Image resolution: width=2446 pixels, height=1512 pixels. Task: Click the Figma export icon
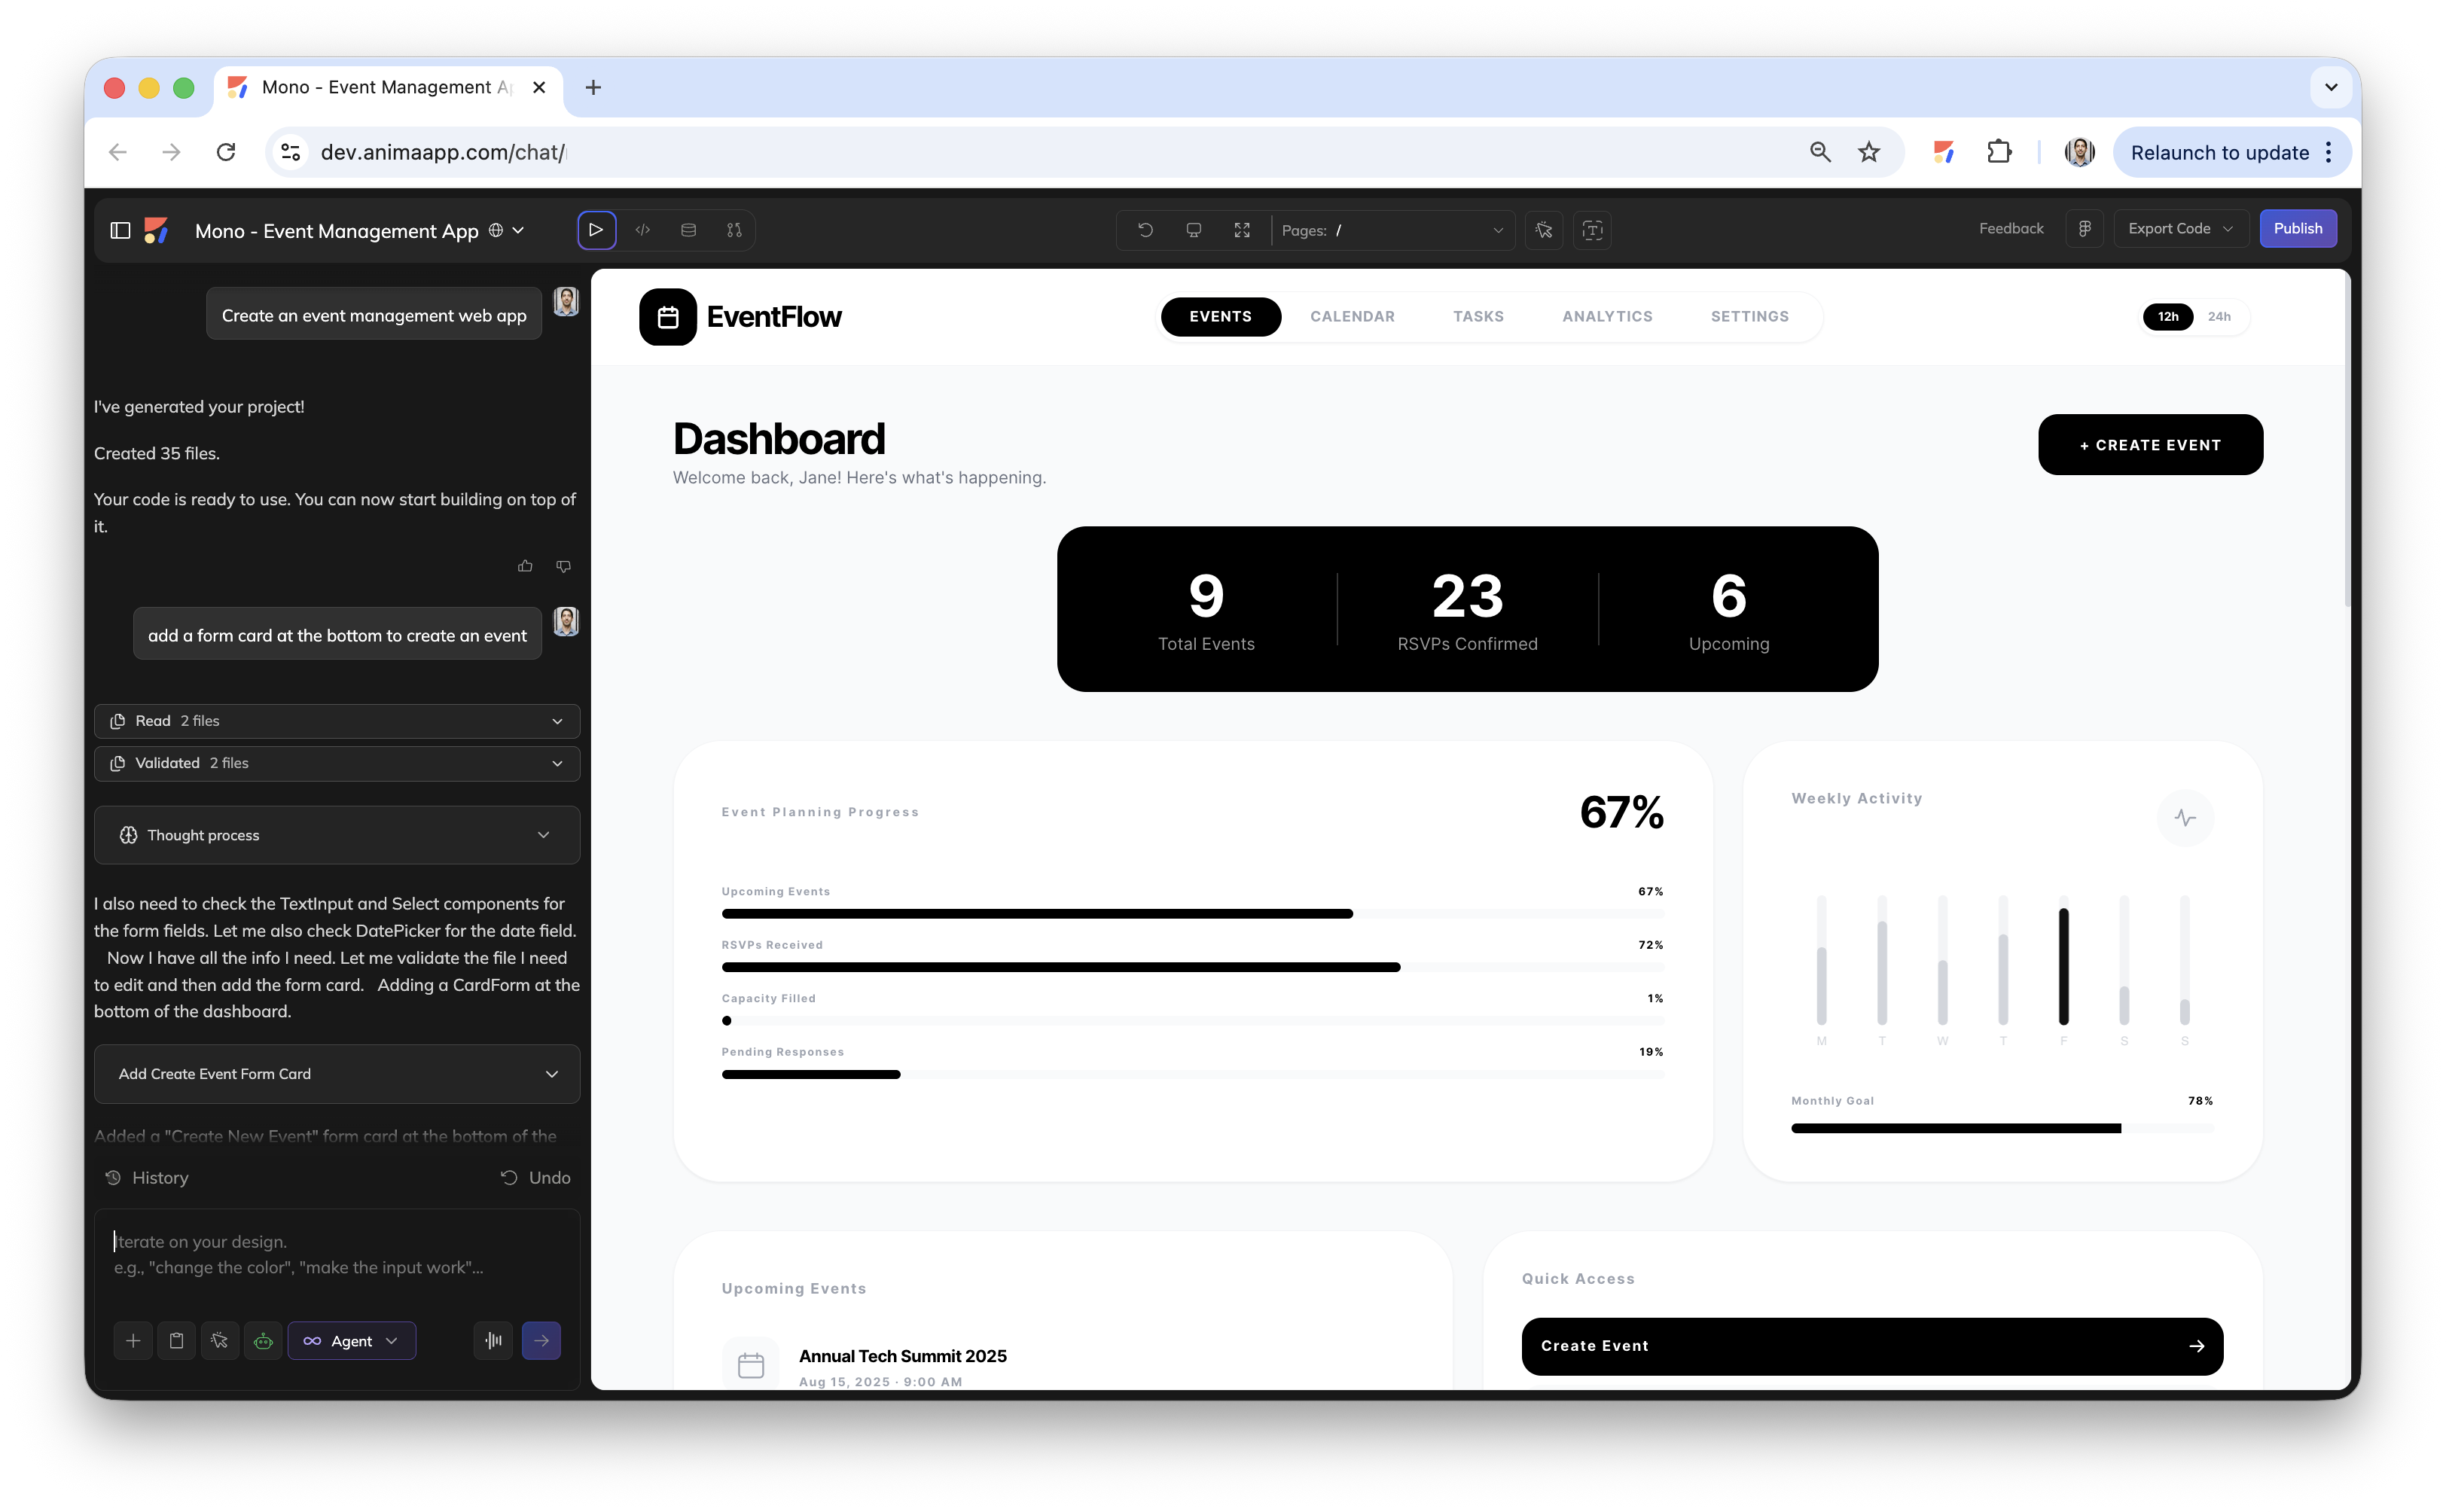[x=2085, y=229]
